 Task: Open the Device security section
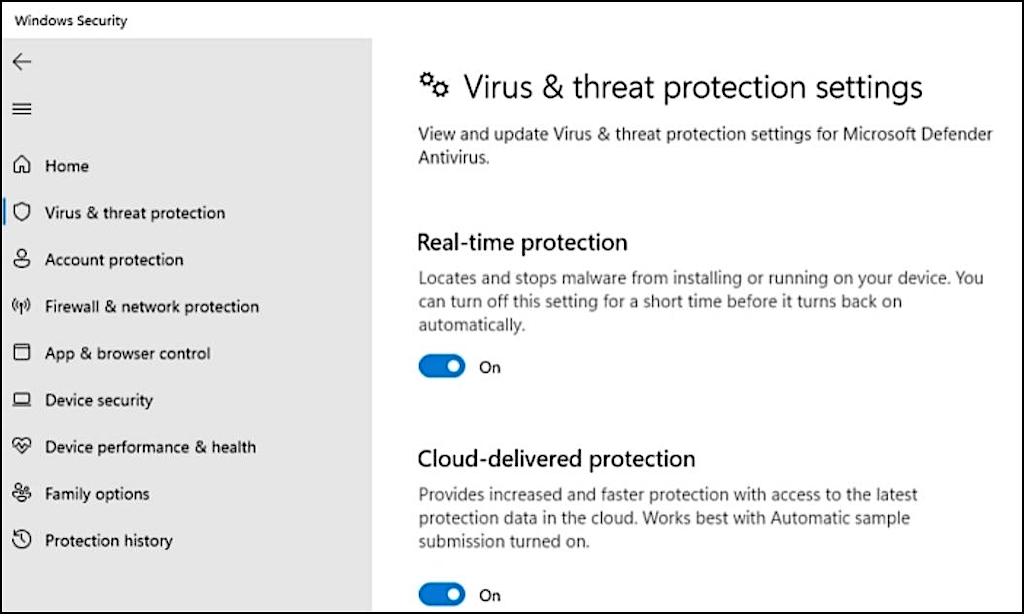98,400
